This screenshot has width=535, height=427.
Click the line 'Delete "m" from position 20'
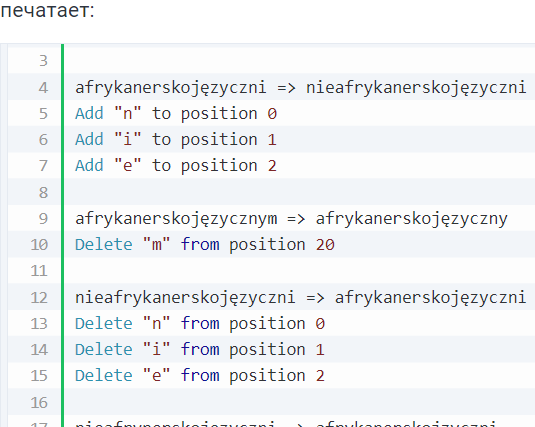(205, 245)
